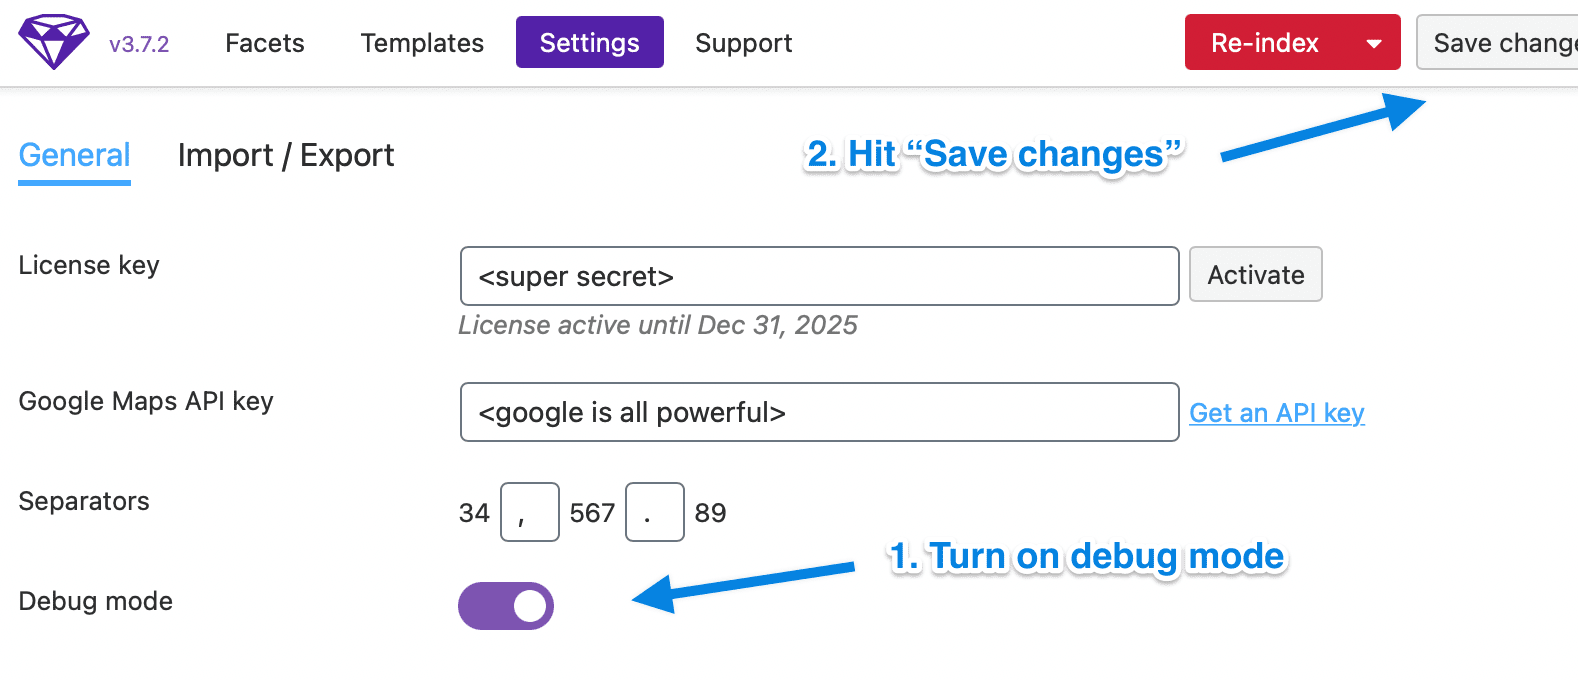Turn off the Debug mode switch
The height and width of the screenshot is (680, 1578).
(506, 606)
